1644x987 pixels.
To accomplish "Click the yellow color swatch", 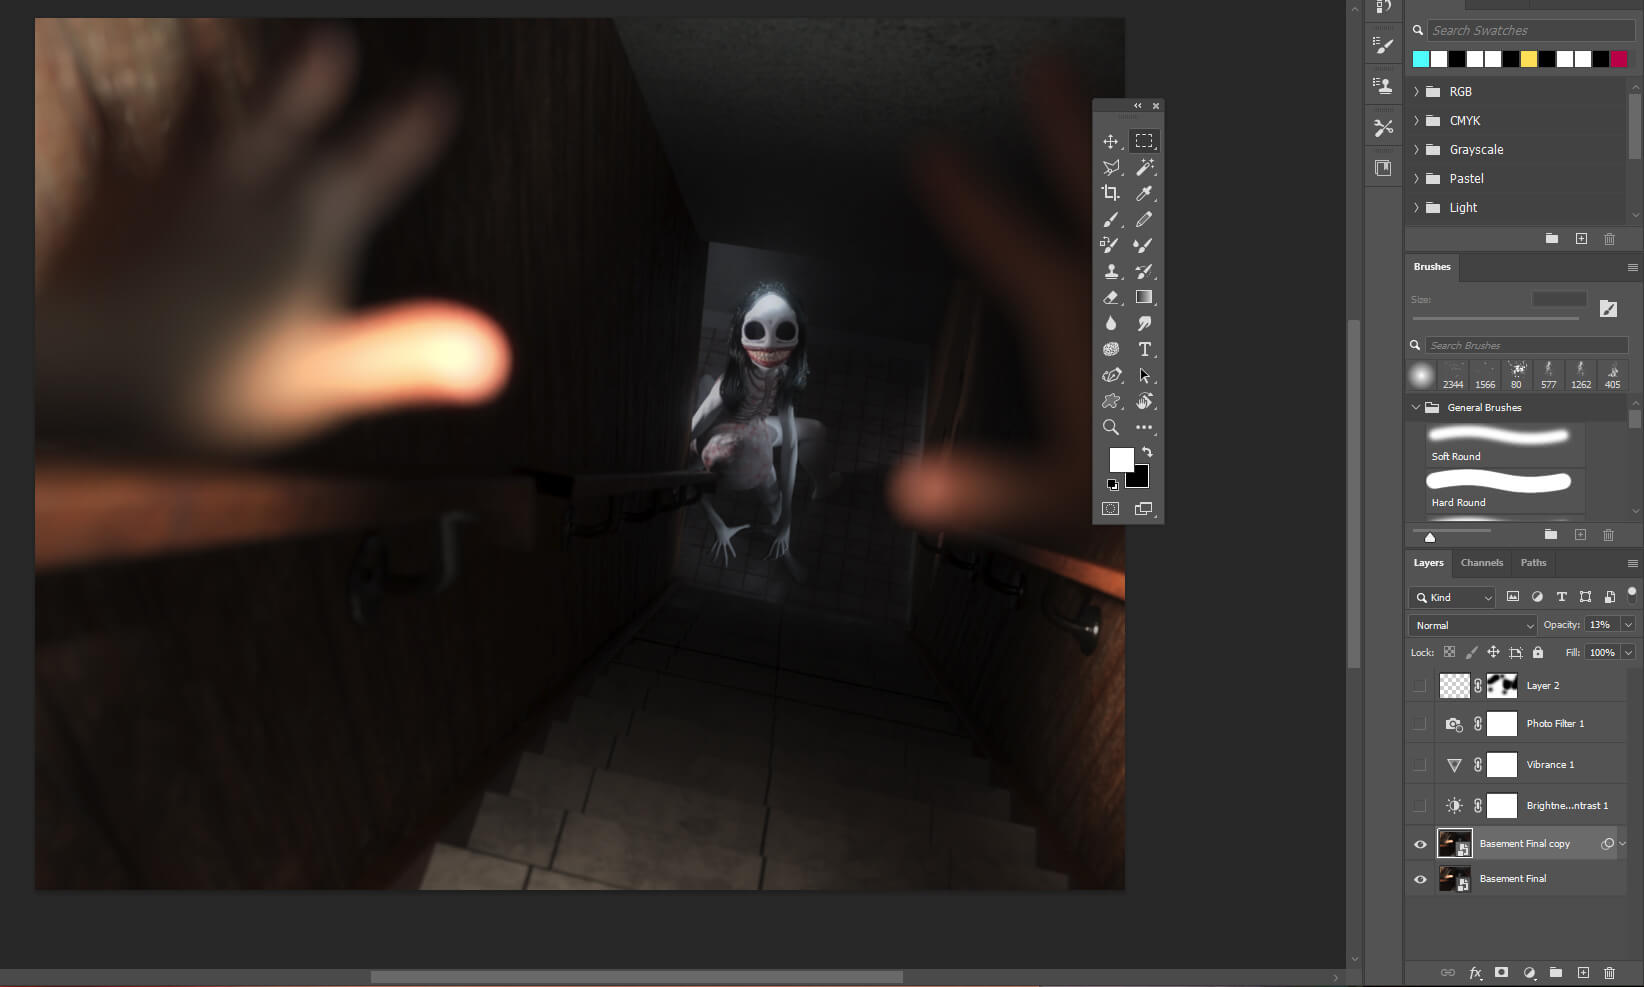I will coord(1529,59).
